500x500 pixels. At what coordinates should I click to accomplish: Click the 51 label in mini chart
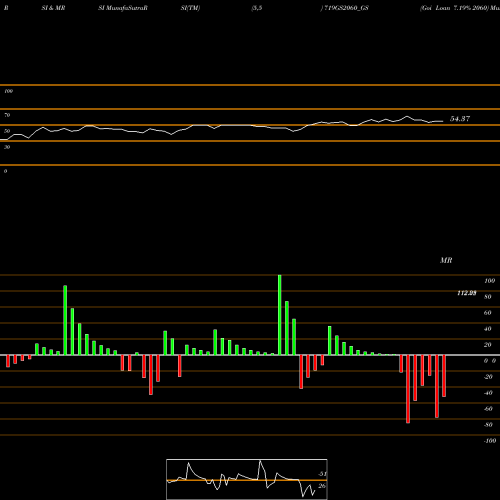[322, 474]
